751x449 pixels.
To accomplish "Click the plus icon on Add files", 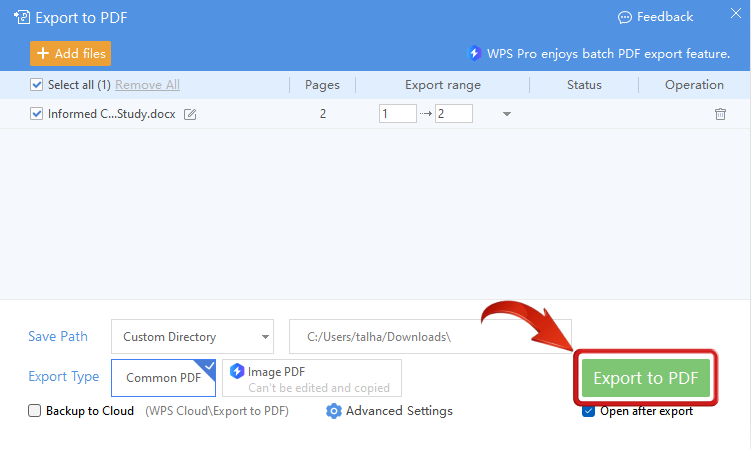I will 43,53.
